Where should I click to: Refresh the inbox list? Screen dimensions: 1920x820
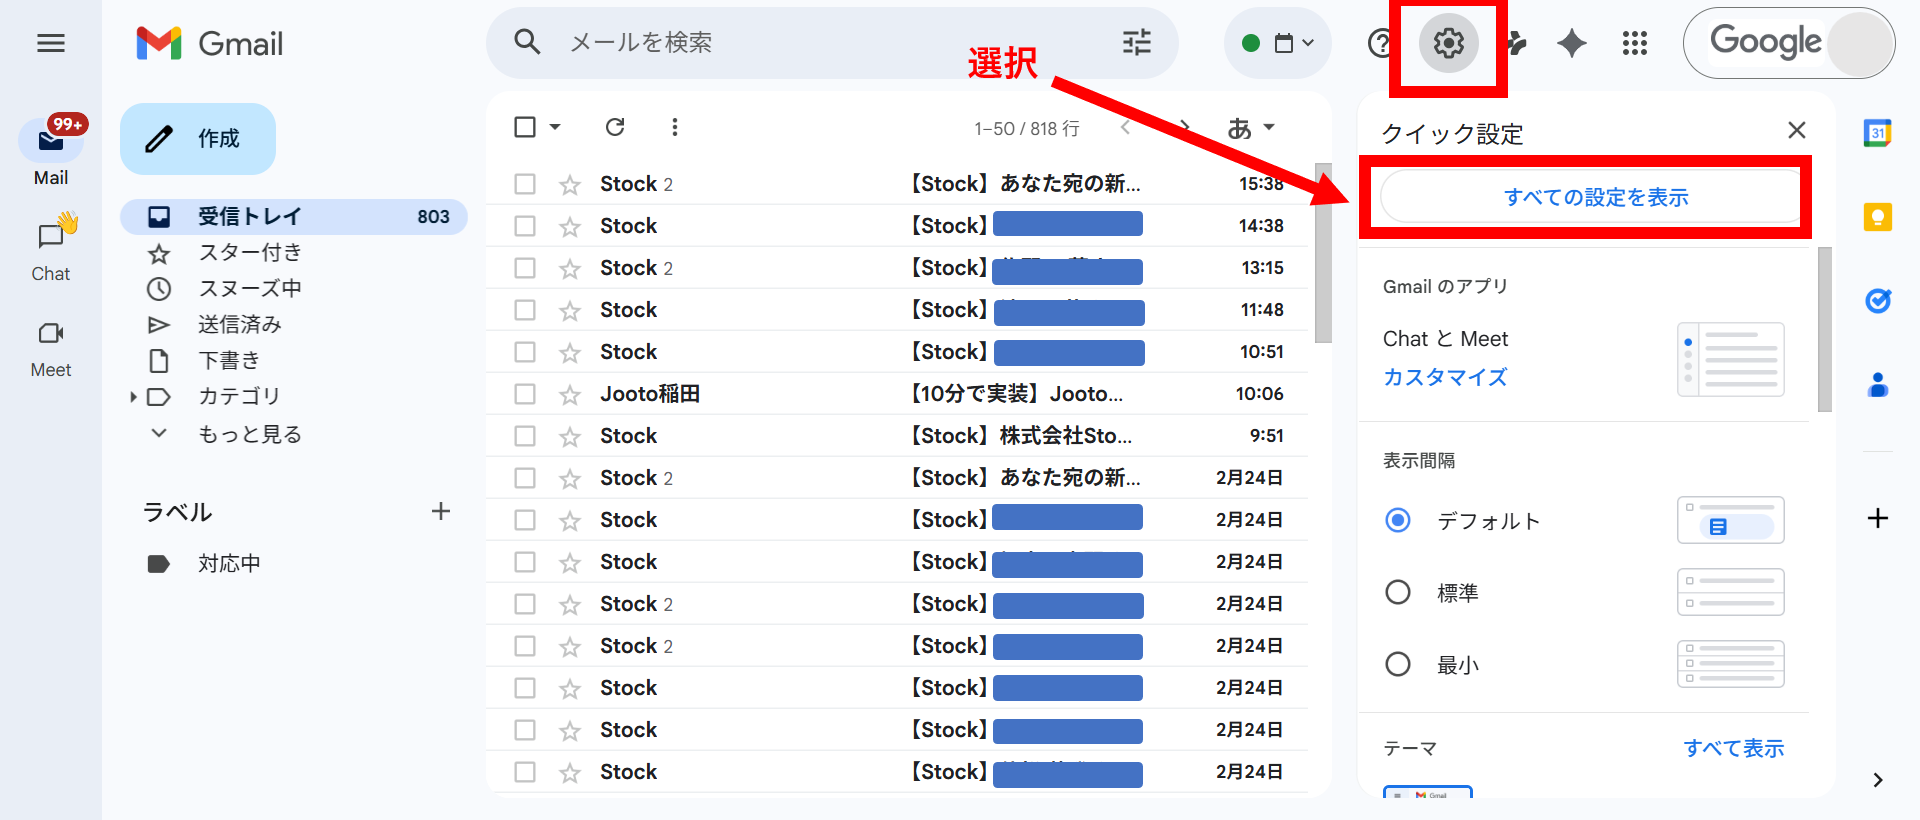tap(615, 127)
